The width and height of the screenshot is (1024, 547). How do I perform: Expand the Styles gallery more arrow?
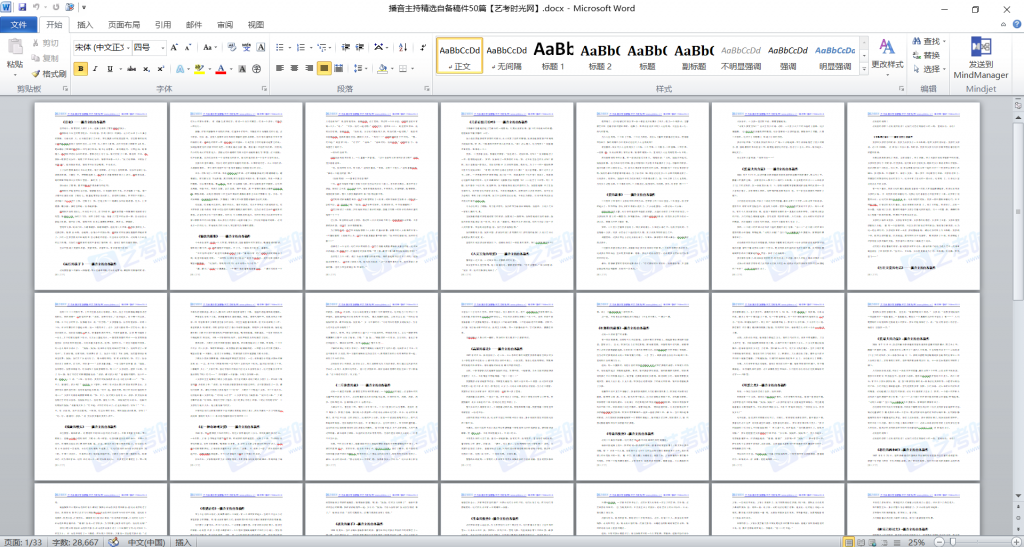click(x=863, y=69)
